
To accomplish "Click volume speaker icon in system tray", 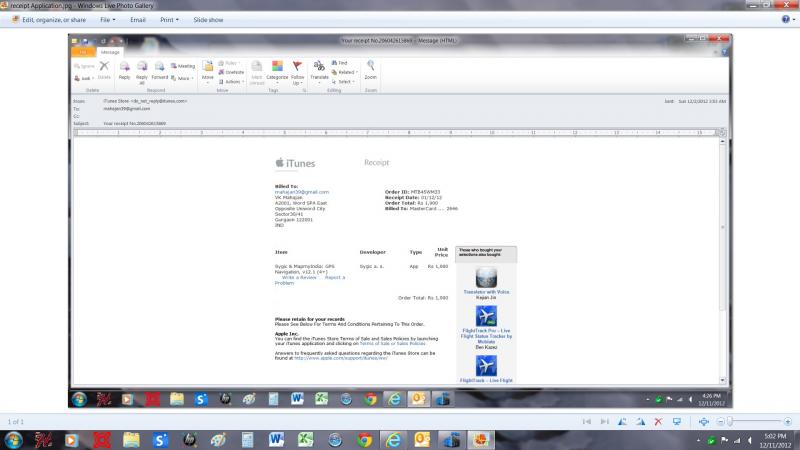I will pos(749,440).
